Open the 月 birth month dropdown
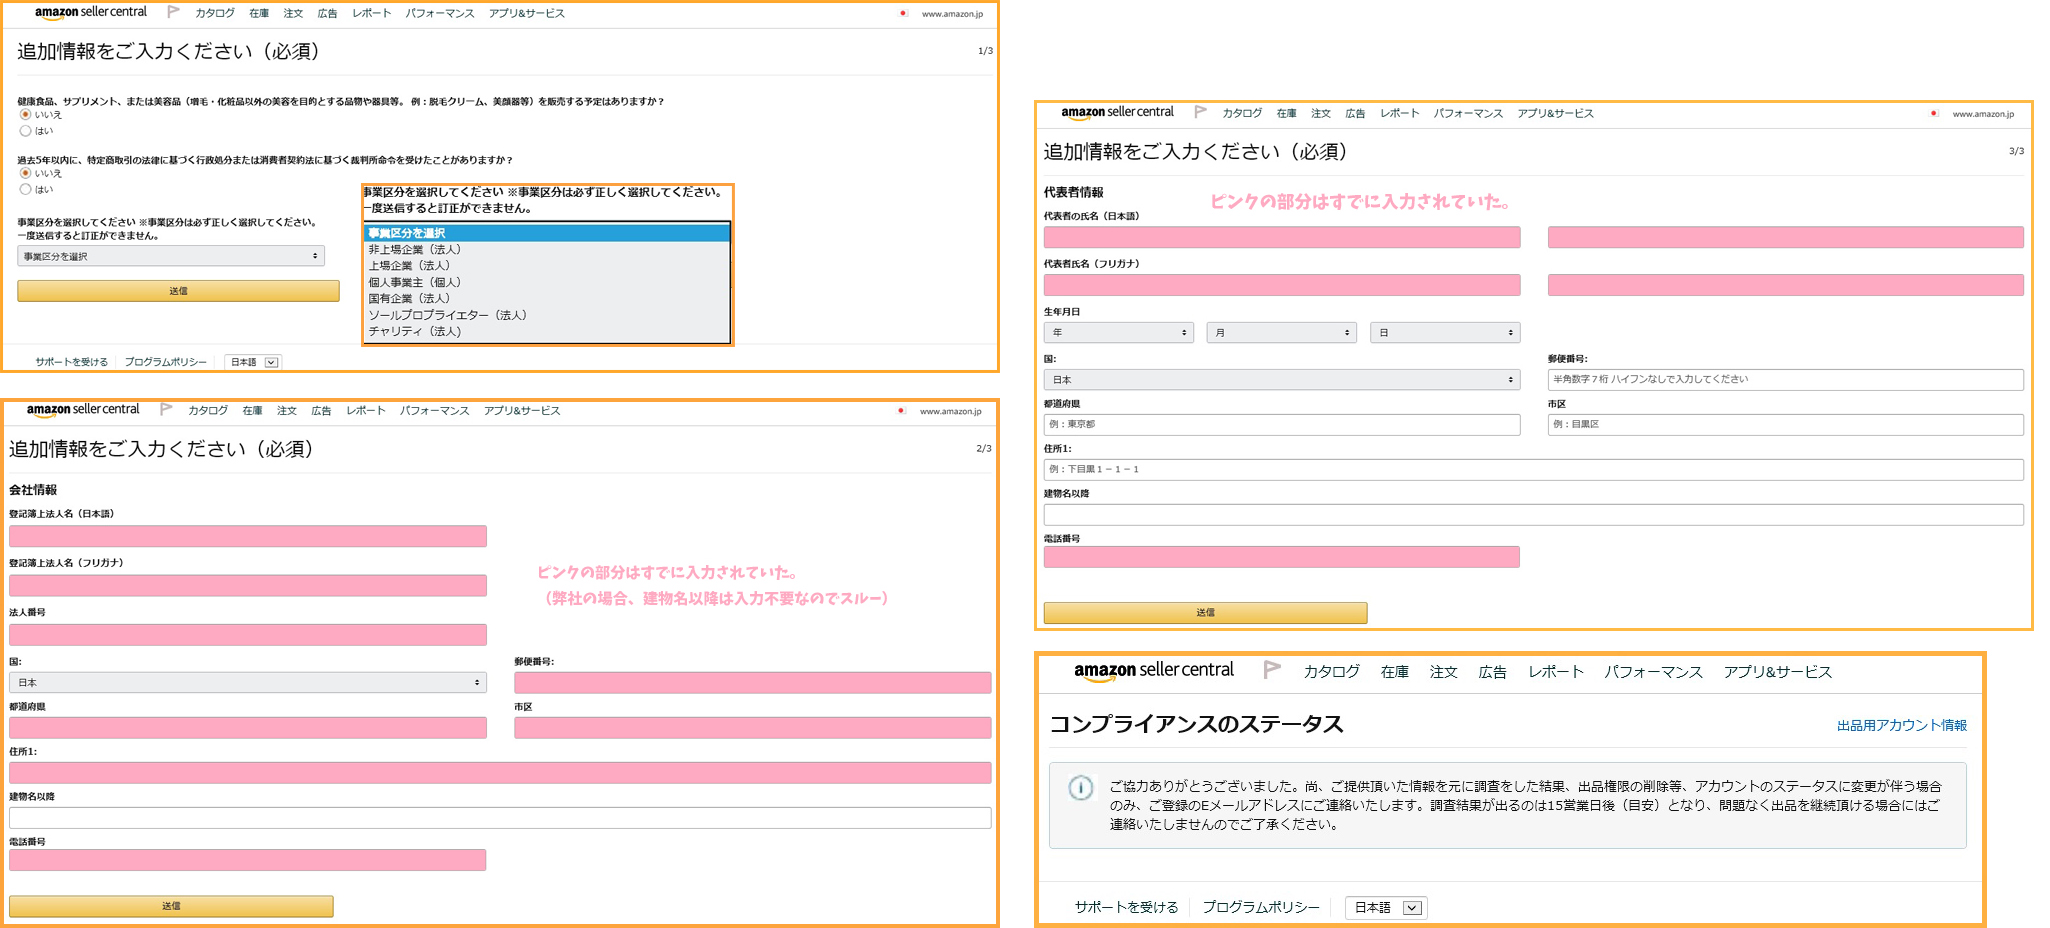This screenshot has width=2050, height=928. [x=1281, y=332]
